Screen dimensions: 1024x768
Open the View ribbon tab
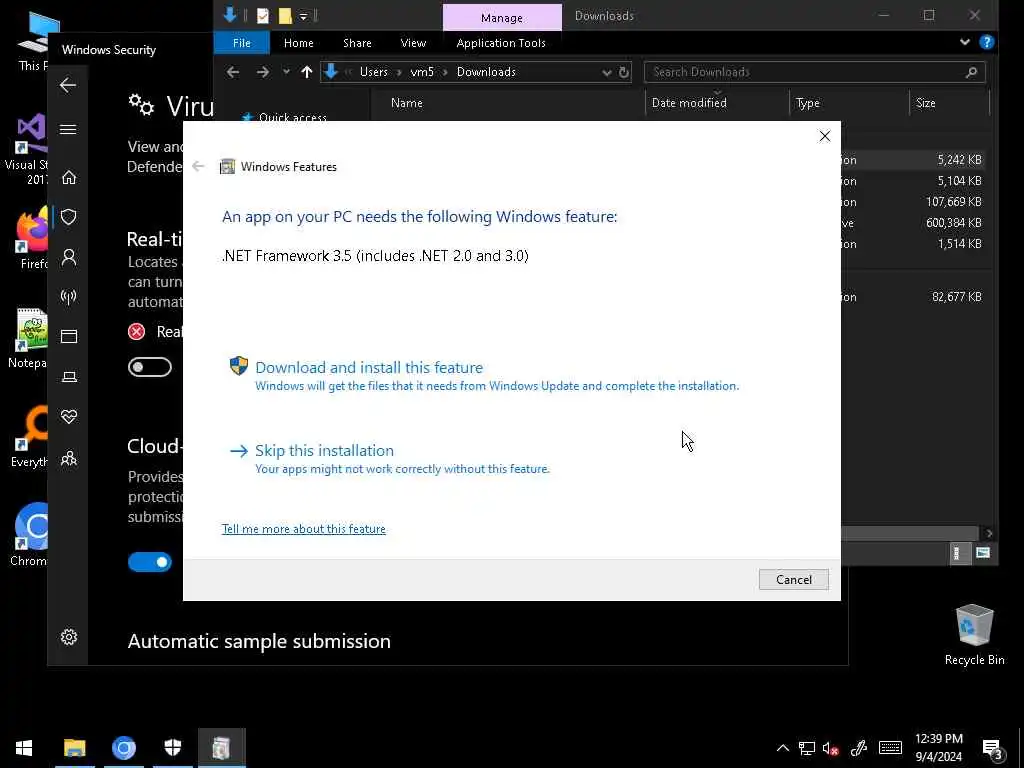413,43
